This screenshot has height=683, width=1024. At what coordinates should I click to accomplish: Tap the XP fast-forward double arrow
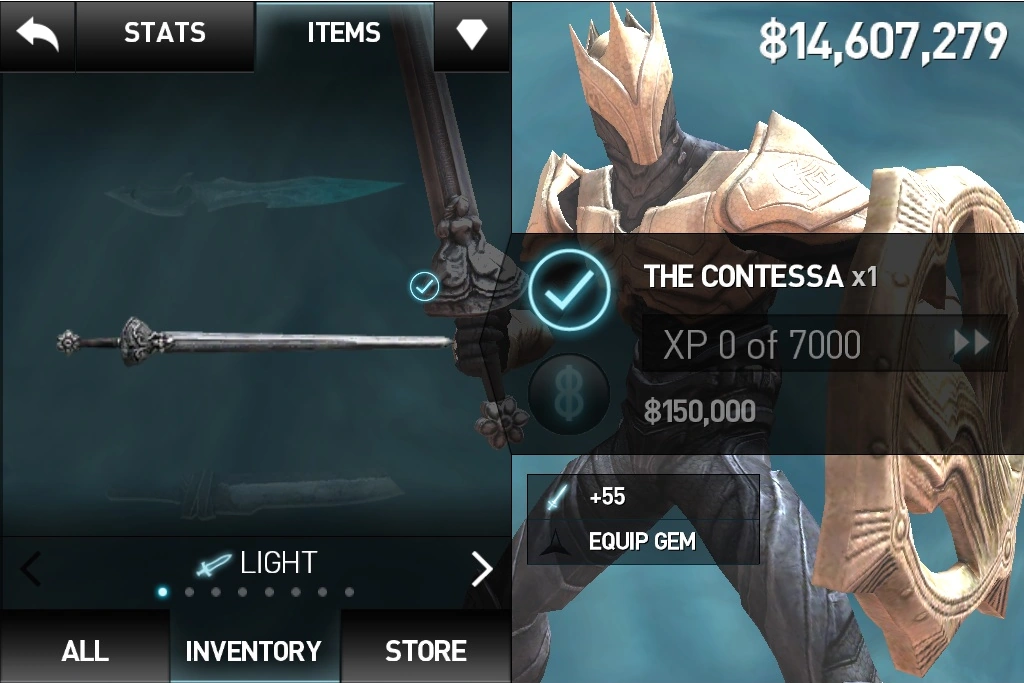[972, 342]
